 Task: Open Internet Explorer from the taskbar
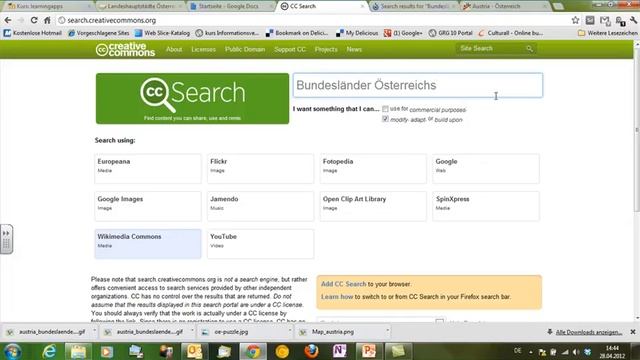click(x=49, y=351)
